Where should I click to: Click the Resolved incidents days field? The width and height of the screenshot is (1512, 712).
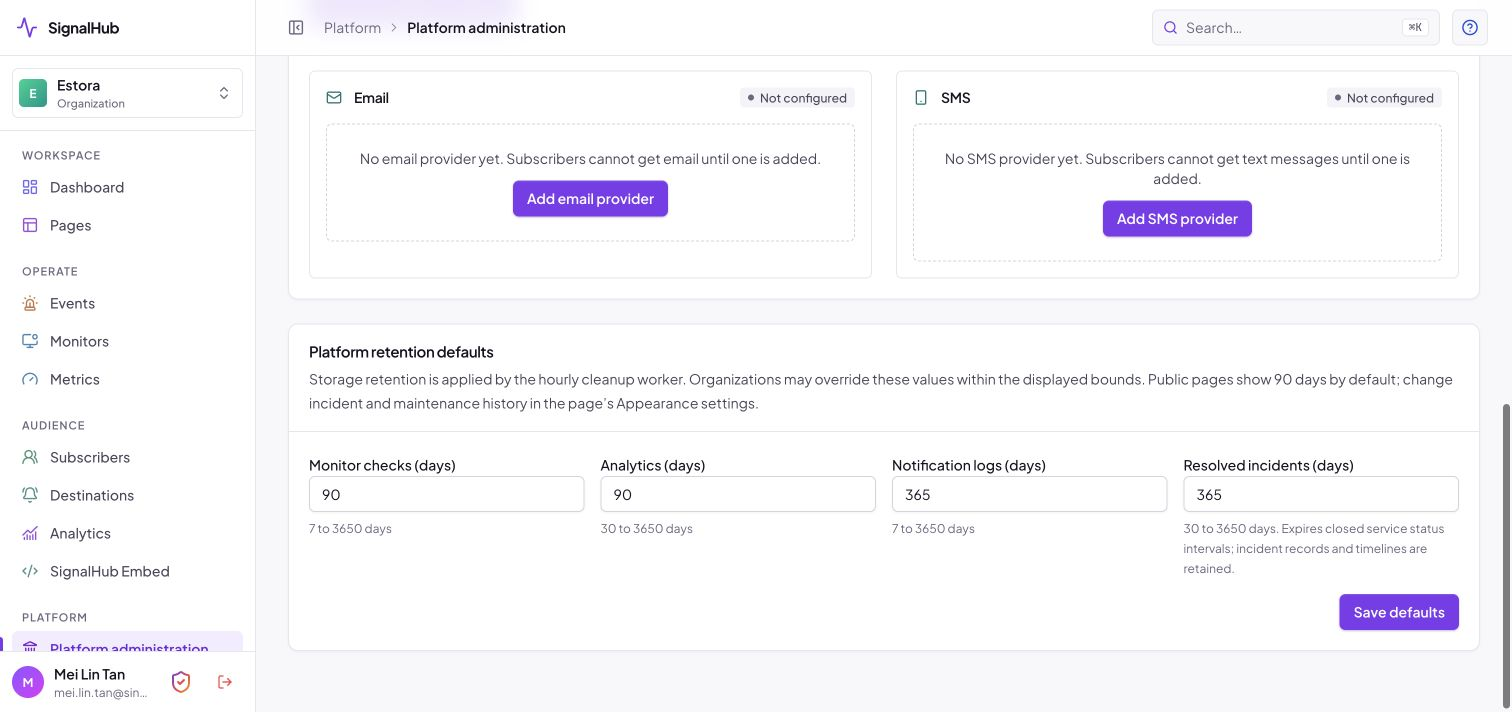[x=1321, y=494]
